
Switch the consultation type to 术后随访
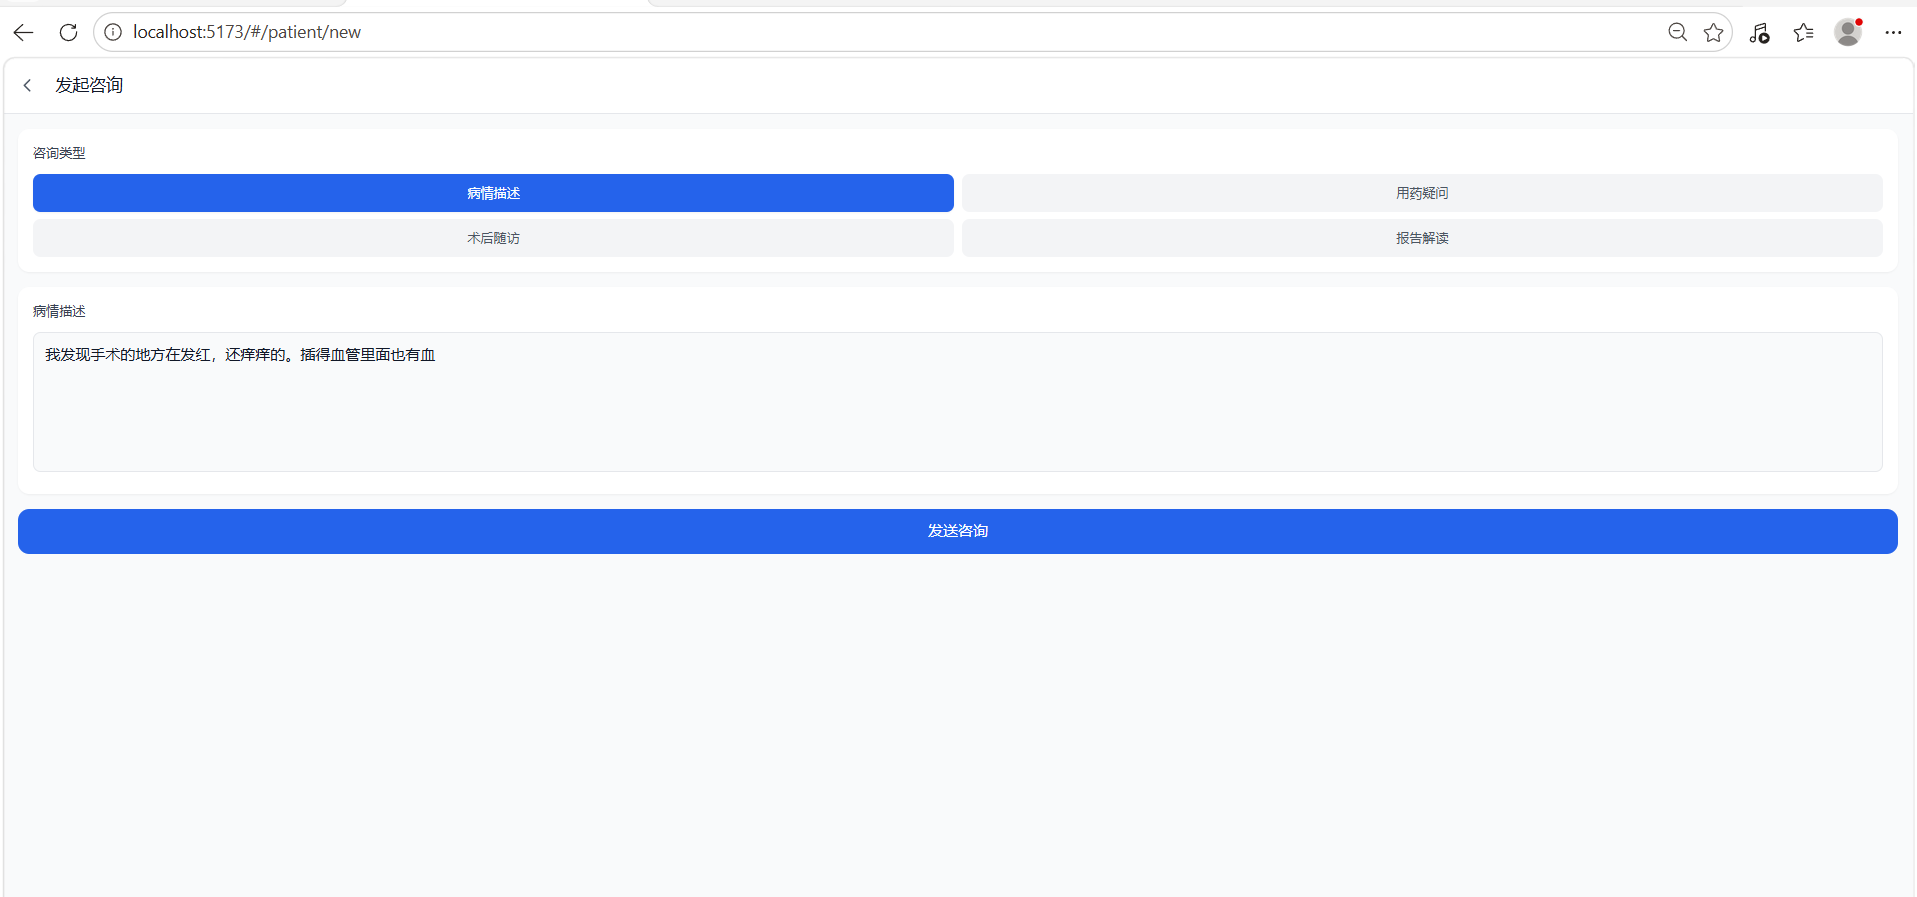pos(493,238)
